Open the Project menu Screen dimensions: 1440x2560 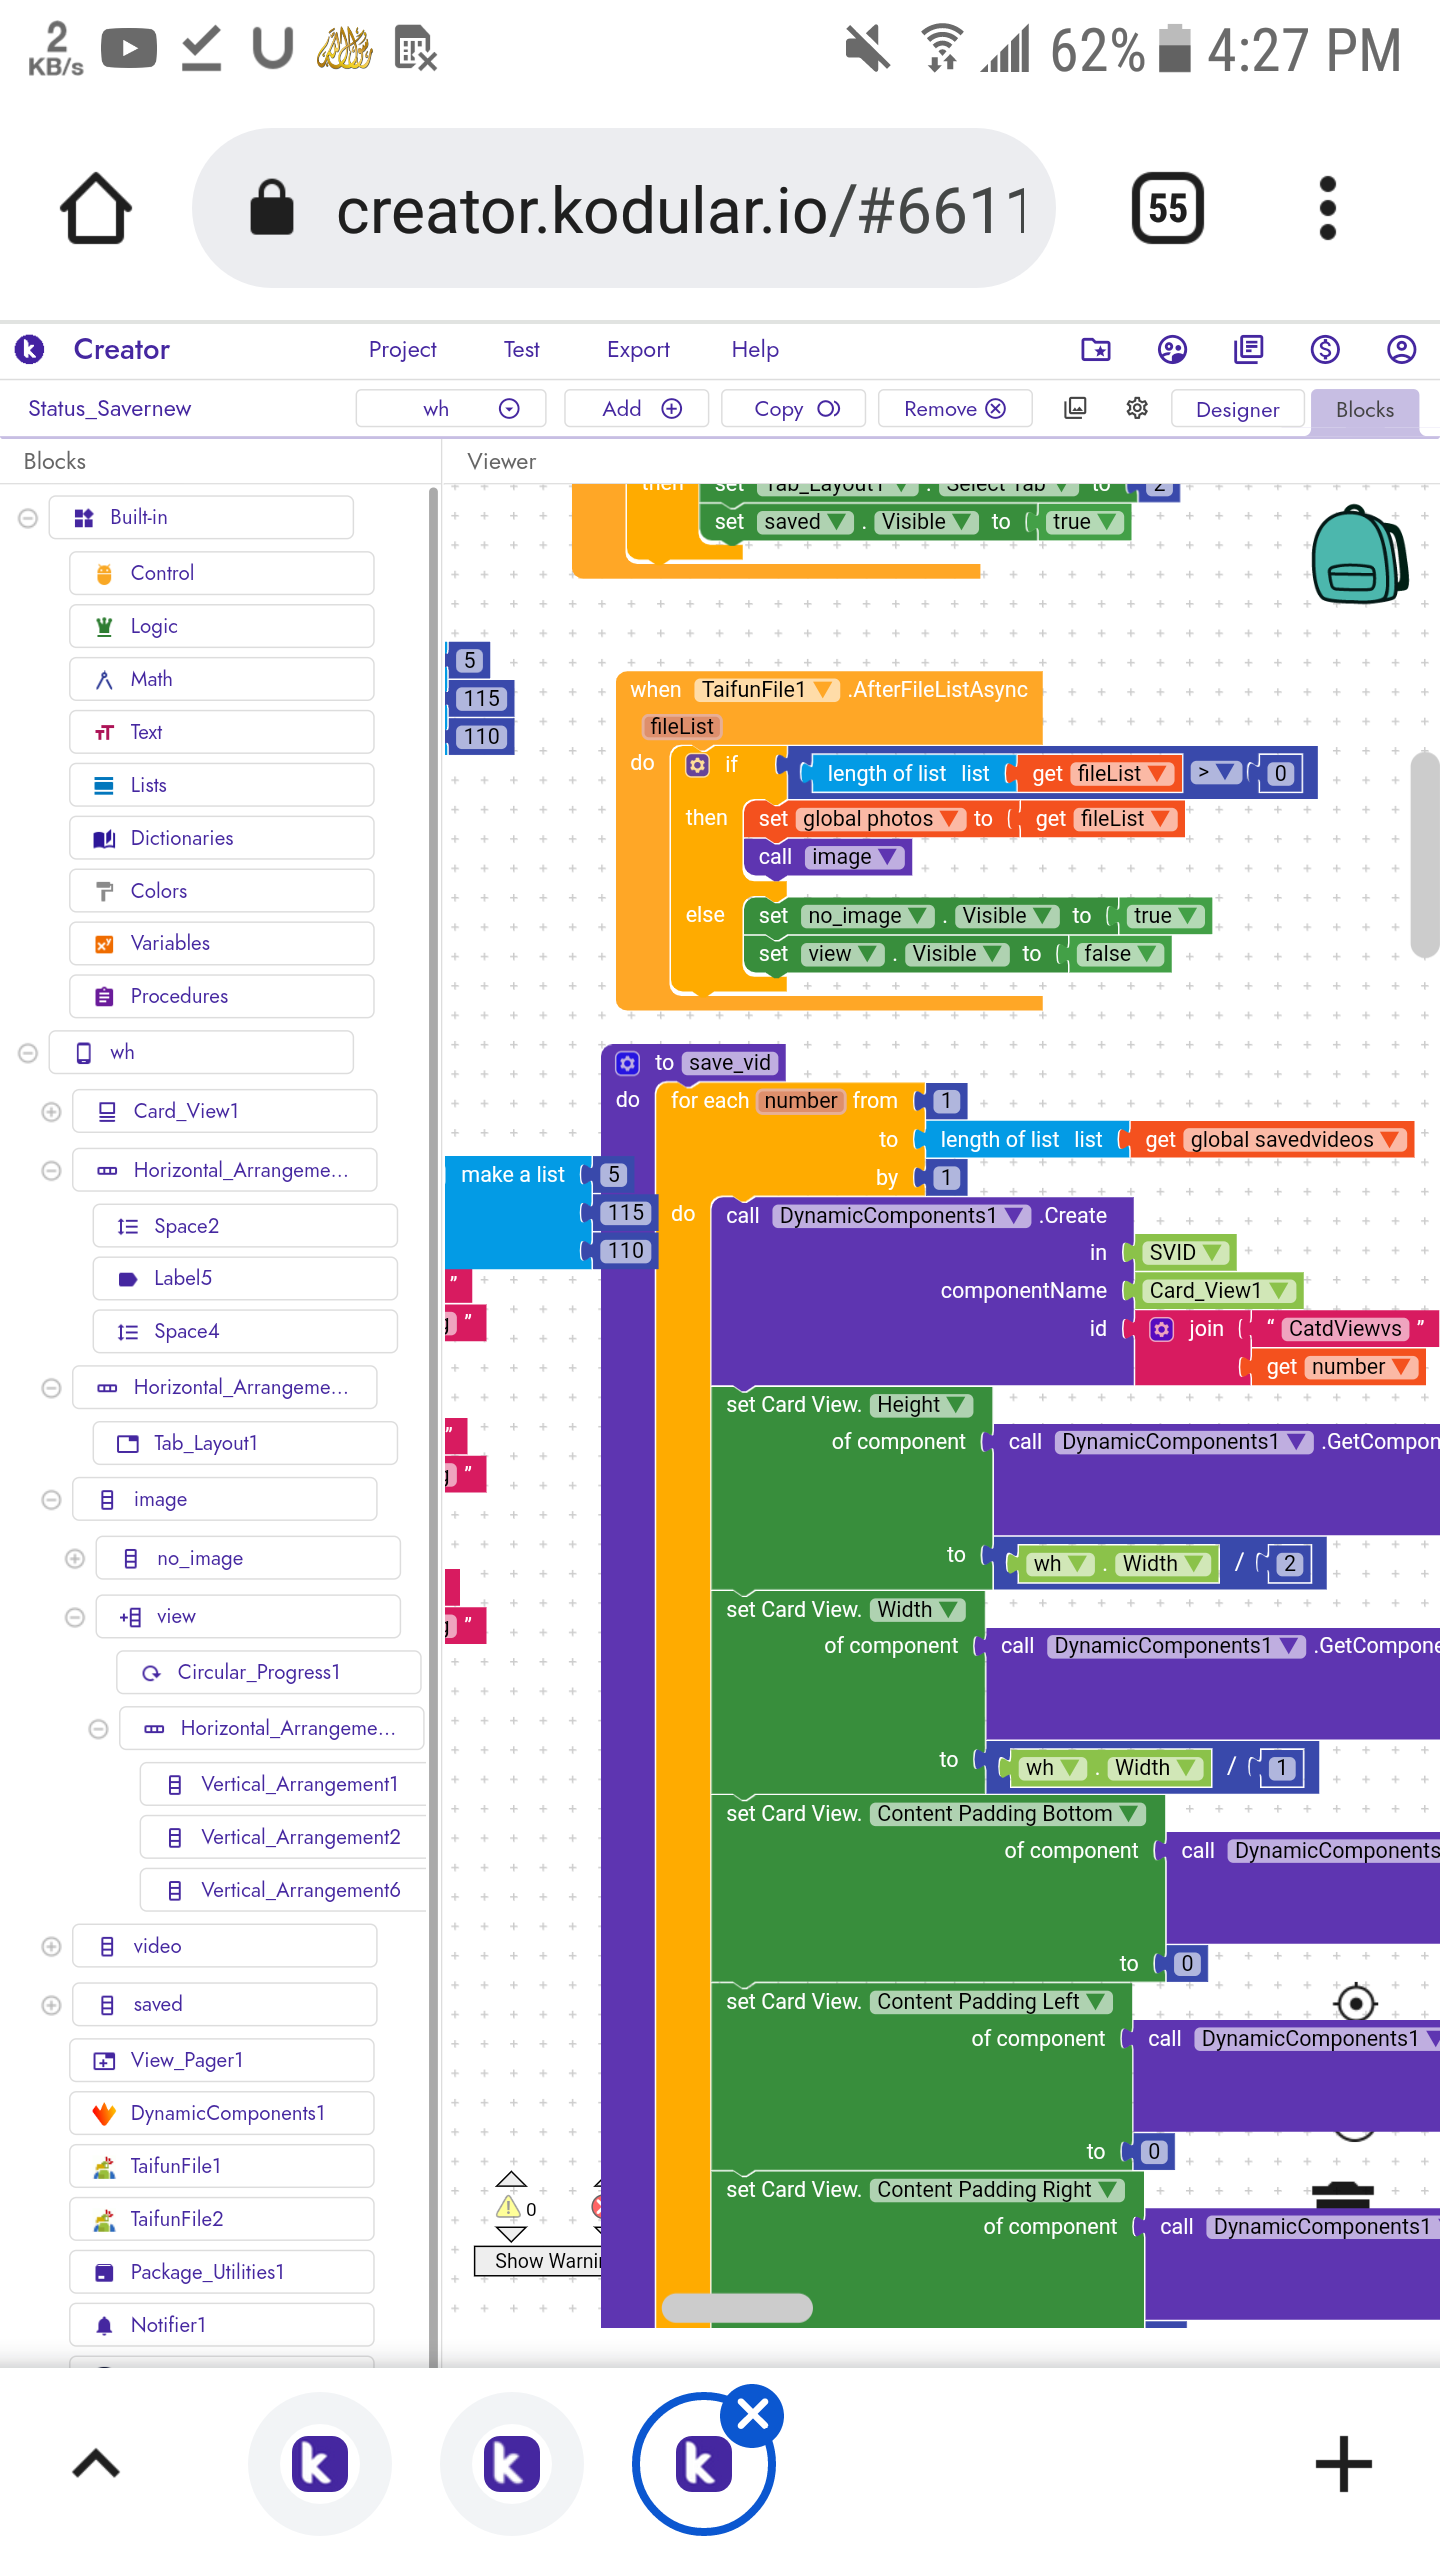pos(402,349)
